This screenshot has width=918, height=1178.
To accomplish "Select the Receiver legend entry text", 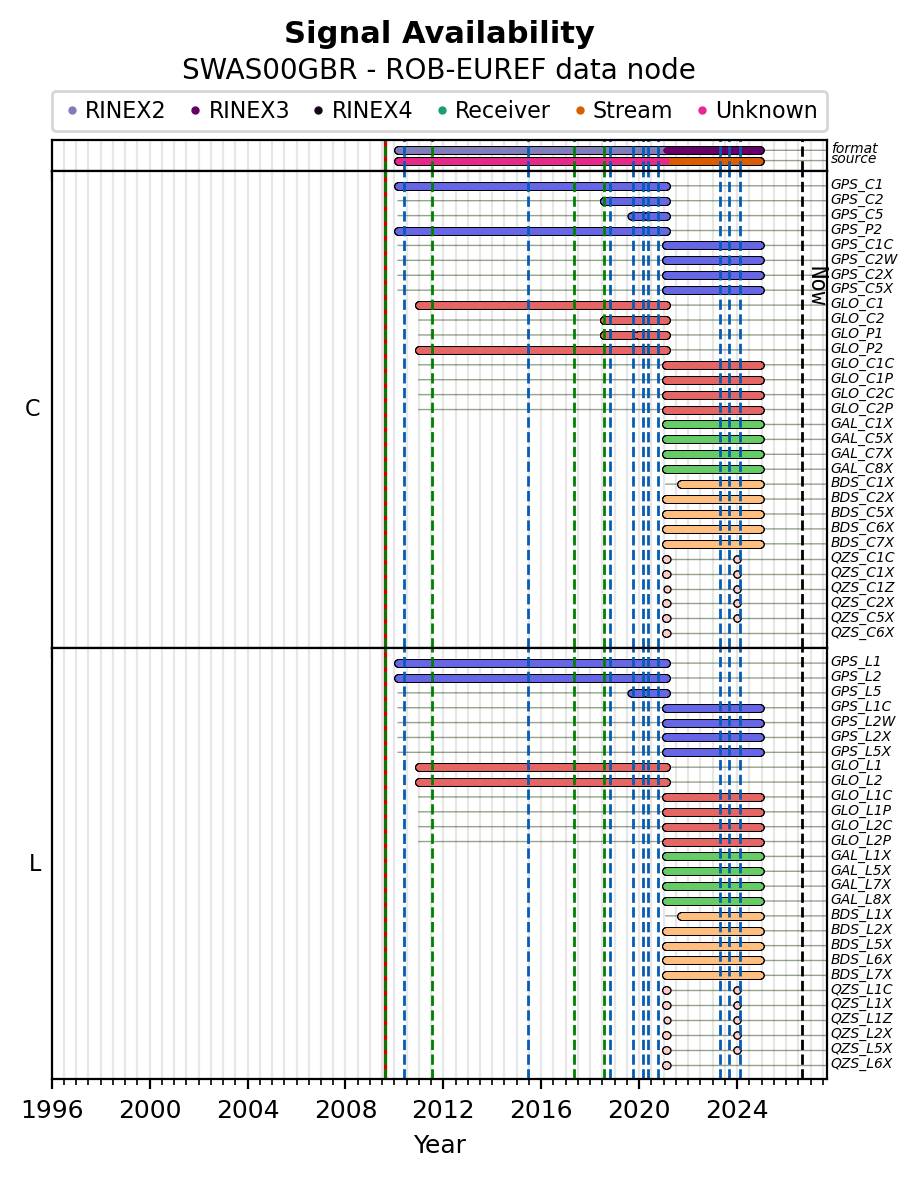I will (502, 110).
